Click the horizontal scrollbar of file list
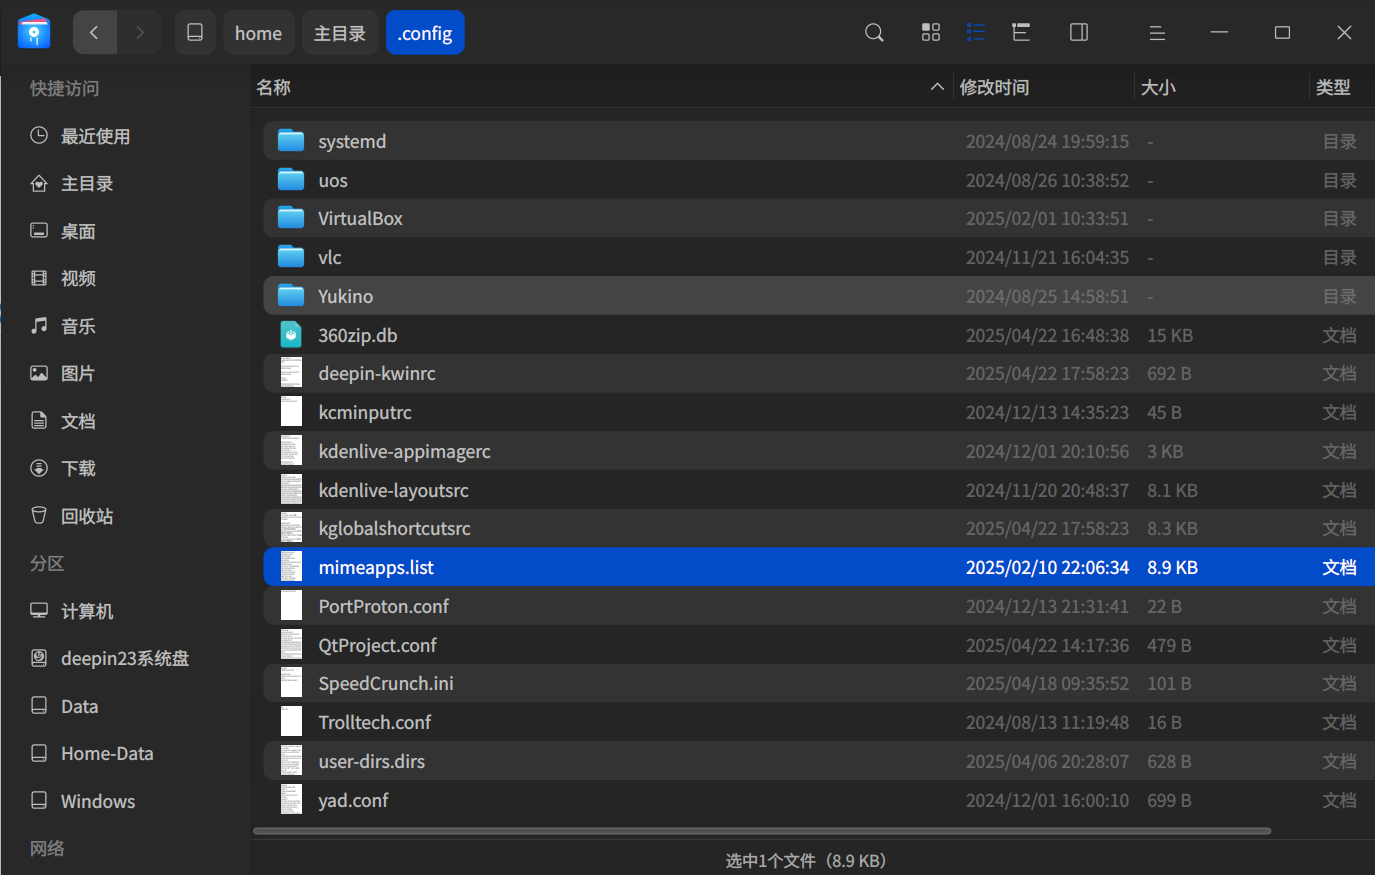1375x875 pixels. point(762,831)
